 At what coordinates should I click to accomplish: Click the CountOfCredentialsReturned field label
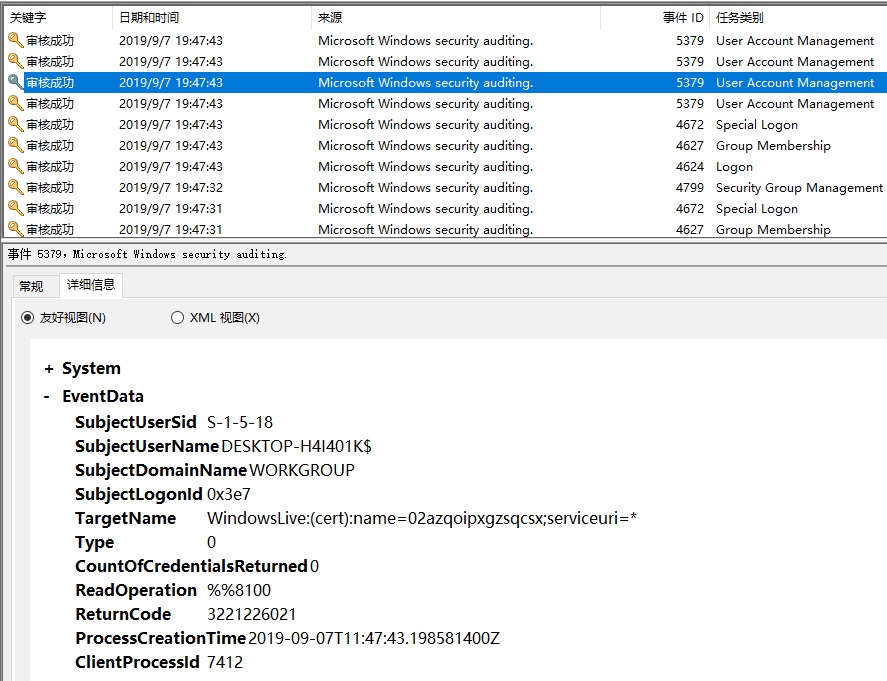pyautogui.click(x=191, y=566)
